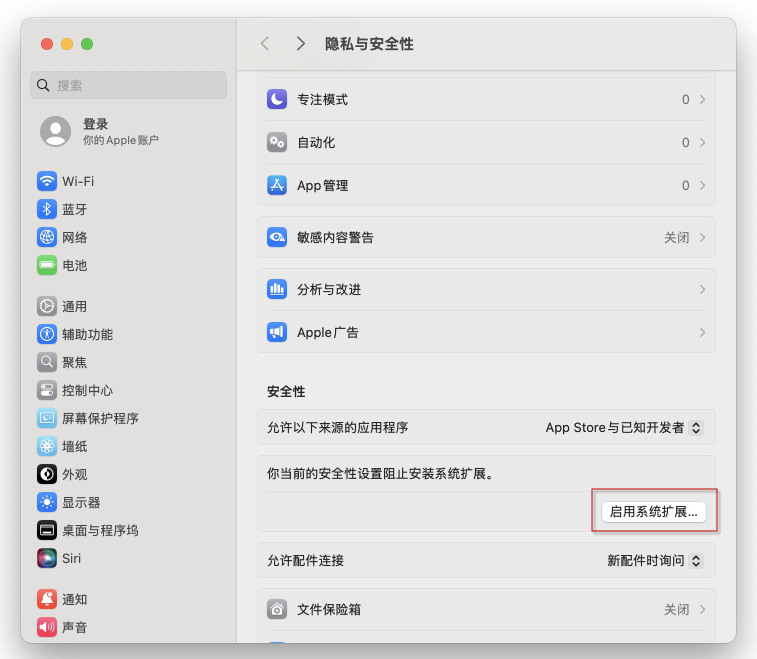Screen dimensions: 757x659
Task: Click the 文件保险箱 FileVault icon
Action: tap(277, 610)
